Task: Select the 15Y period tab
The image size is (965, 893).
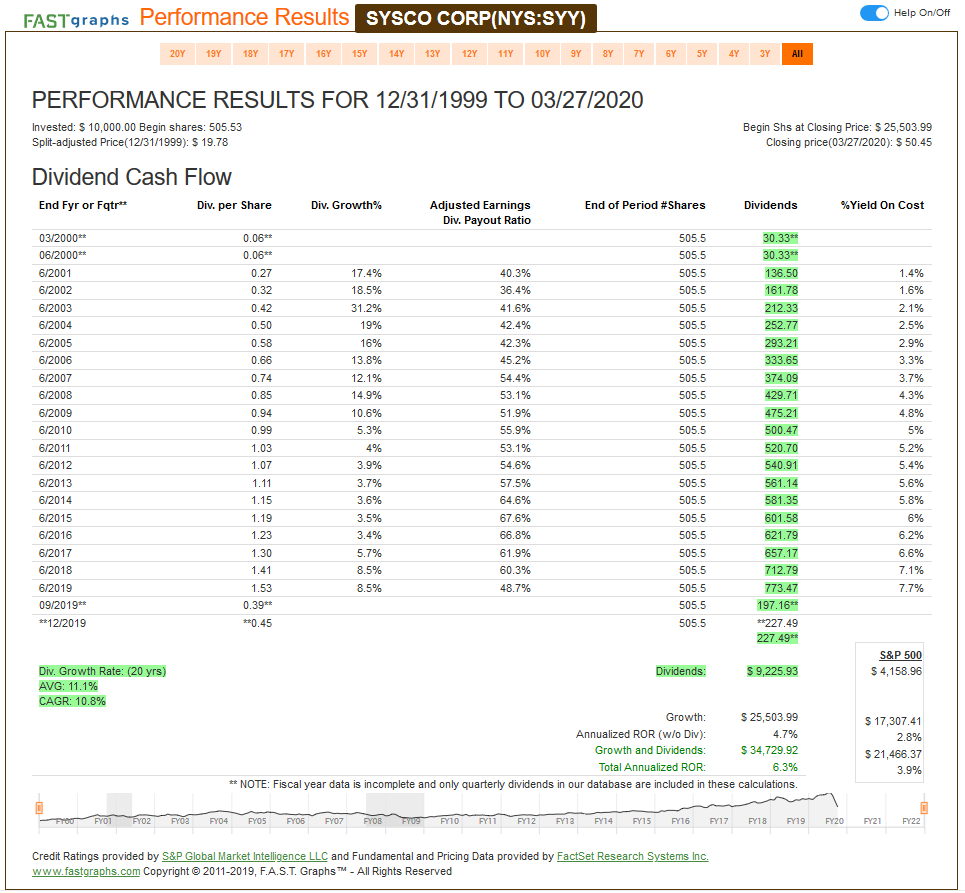Action: point(359,54)
